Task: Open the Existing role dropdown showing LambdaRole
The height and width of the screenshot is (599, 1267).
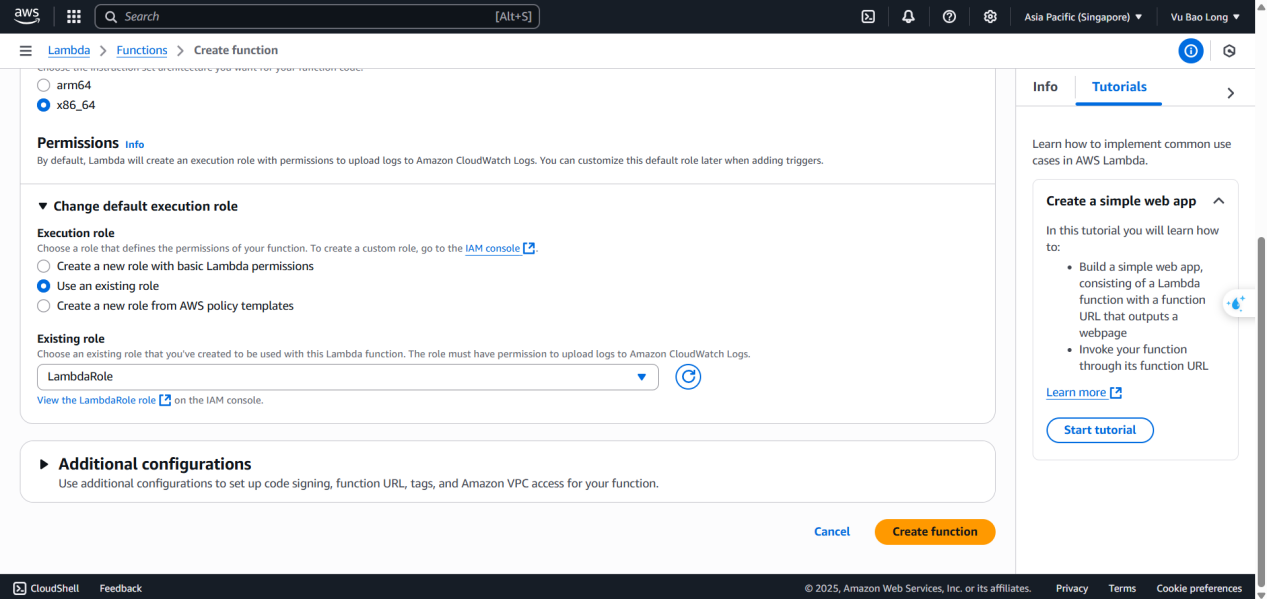Action: [x=348, y=377]
